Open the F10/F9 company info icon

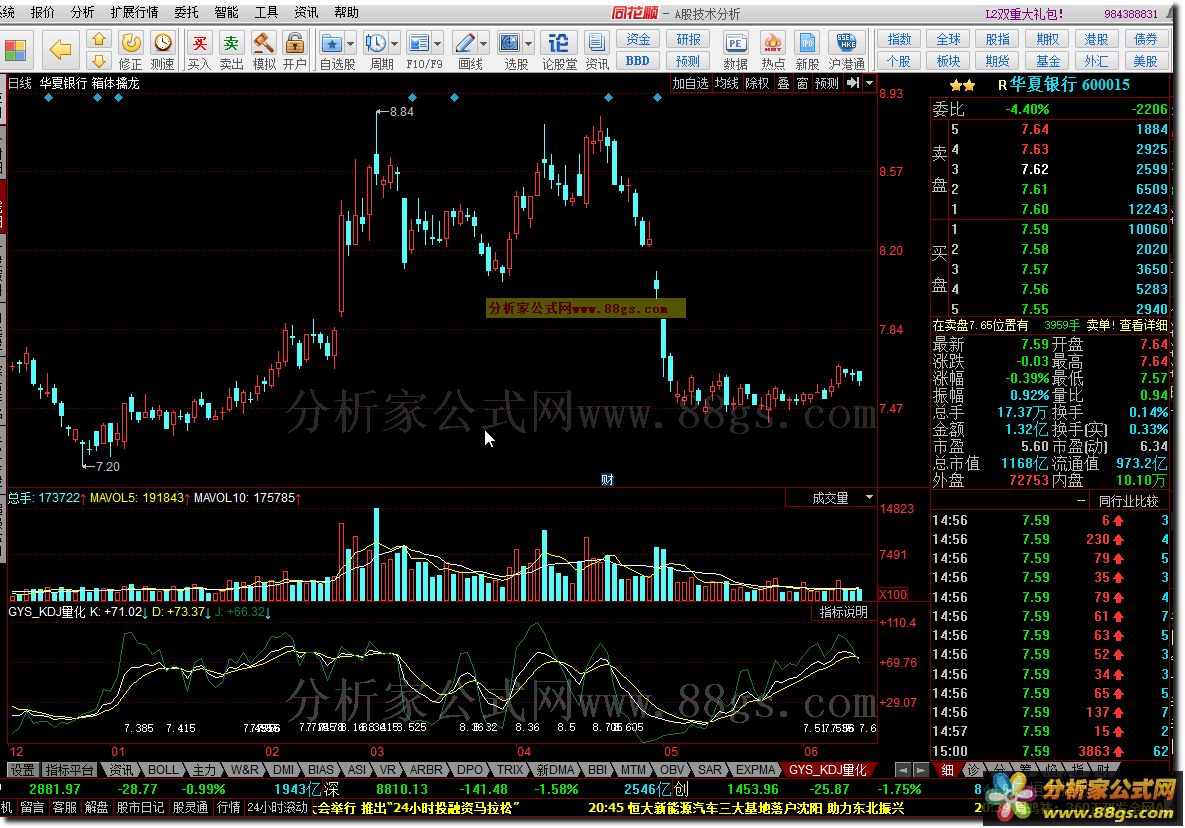(418, 51)
